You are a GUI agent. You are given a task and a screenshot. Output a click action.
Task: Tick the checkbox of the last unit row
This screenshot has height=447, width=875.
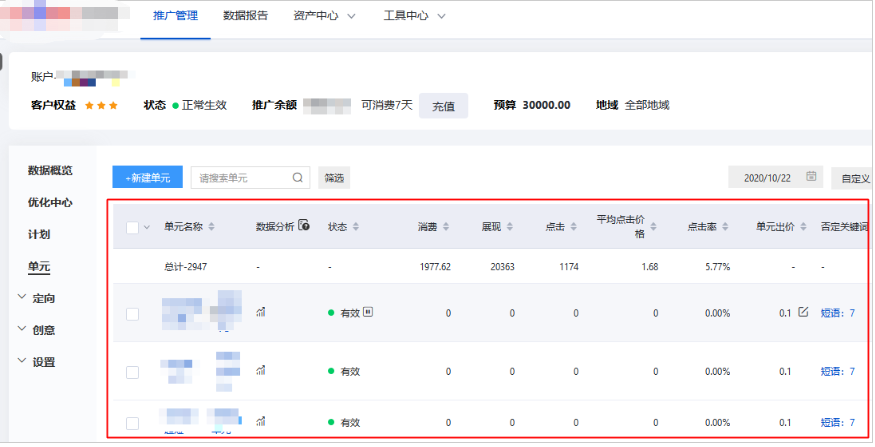pyautogui.click(x=132, y=423)
